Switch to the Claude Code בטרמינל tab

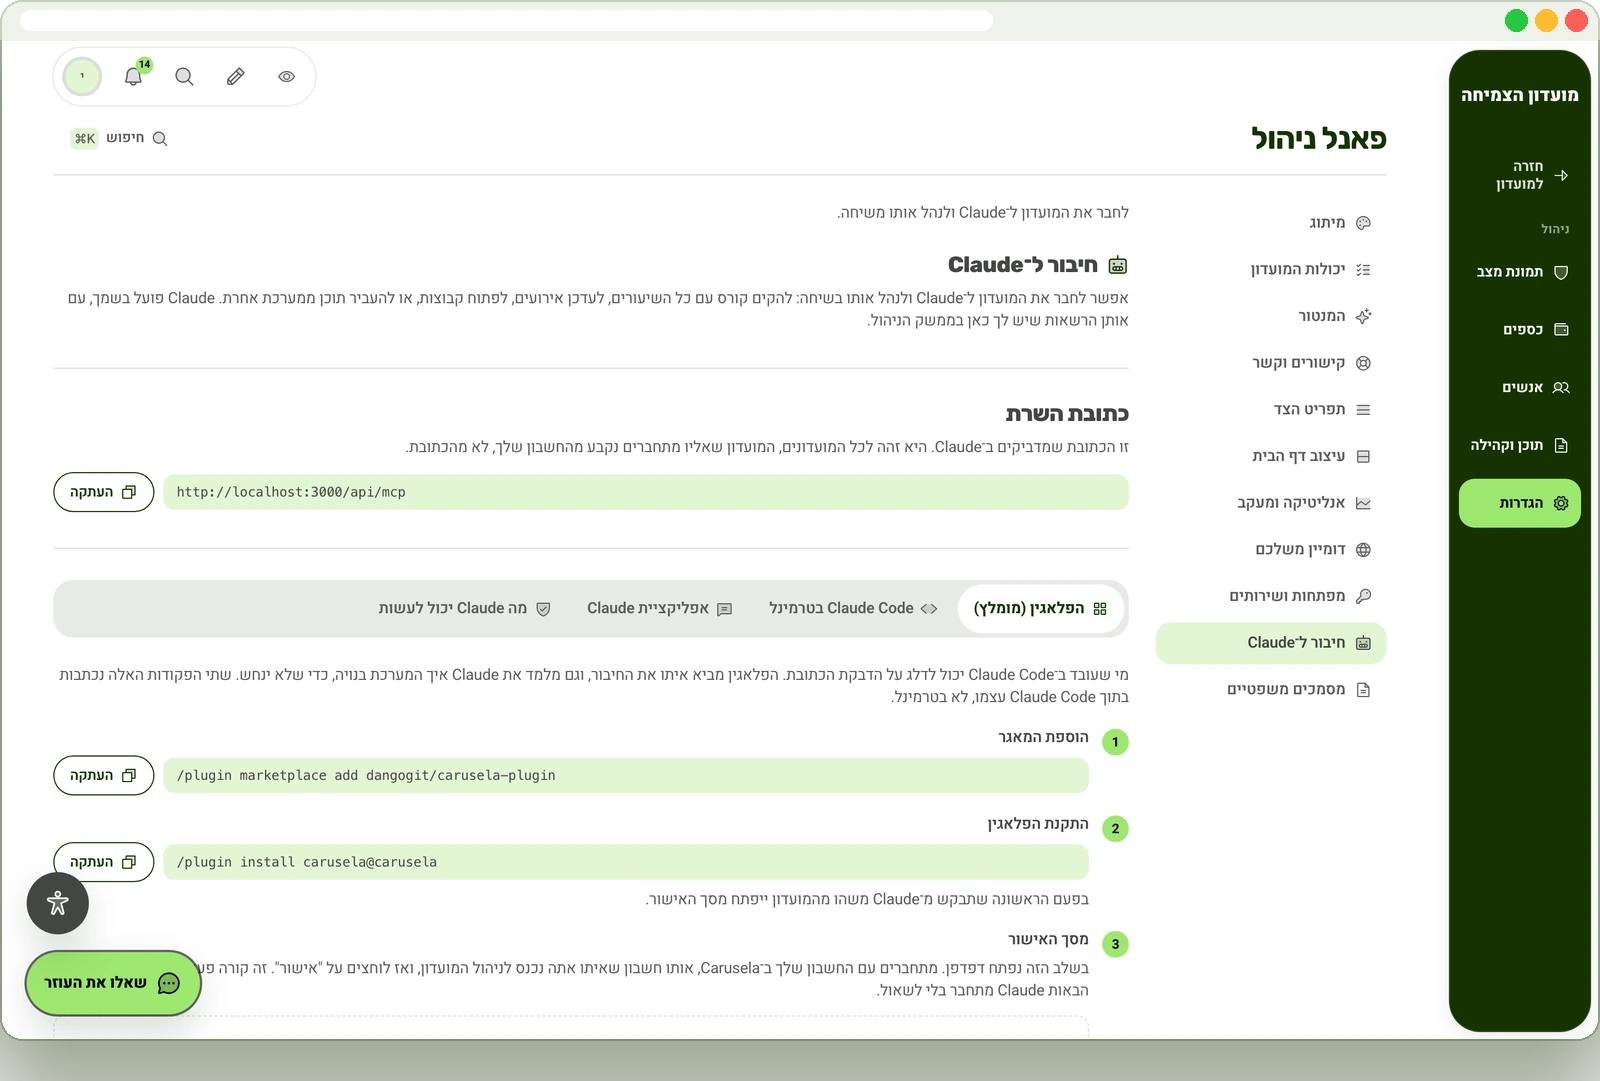[853, 608]
